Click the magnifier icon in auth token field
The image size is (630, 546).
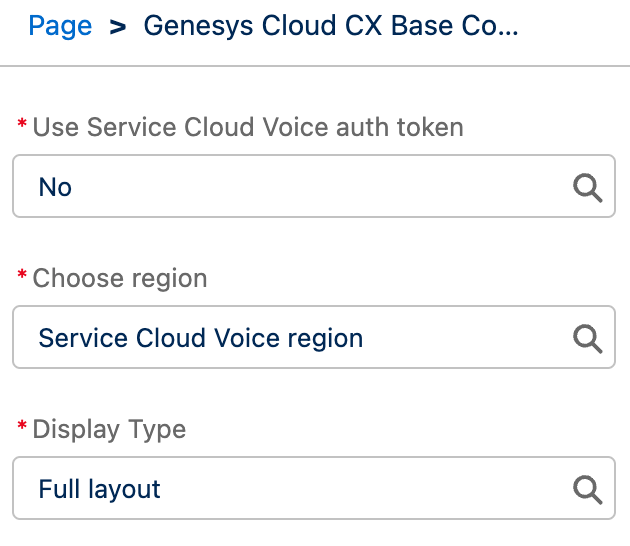click(x=587, y=188)
